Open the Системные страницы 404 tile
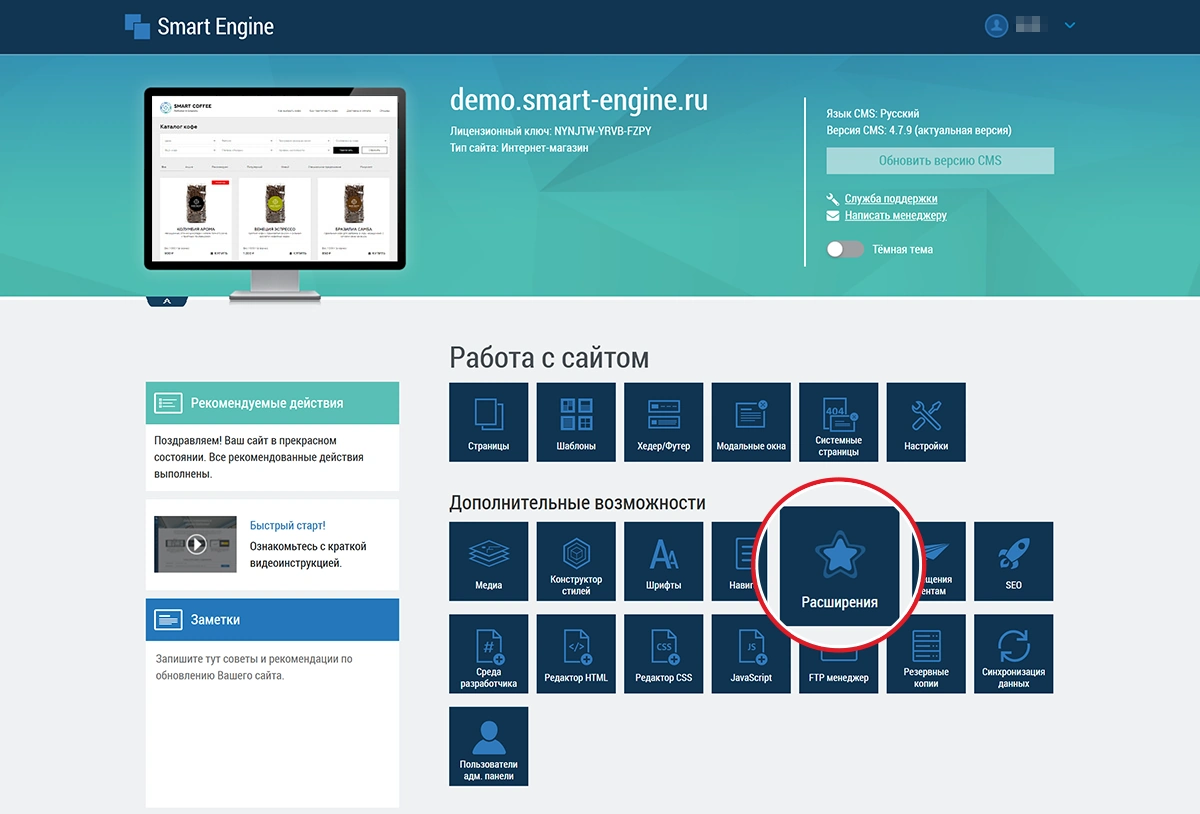Image resolution: width=1200 pixels, height=814 pixels. [839, 422]
